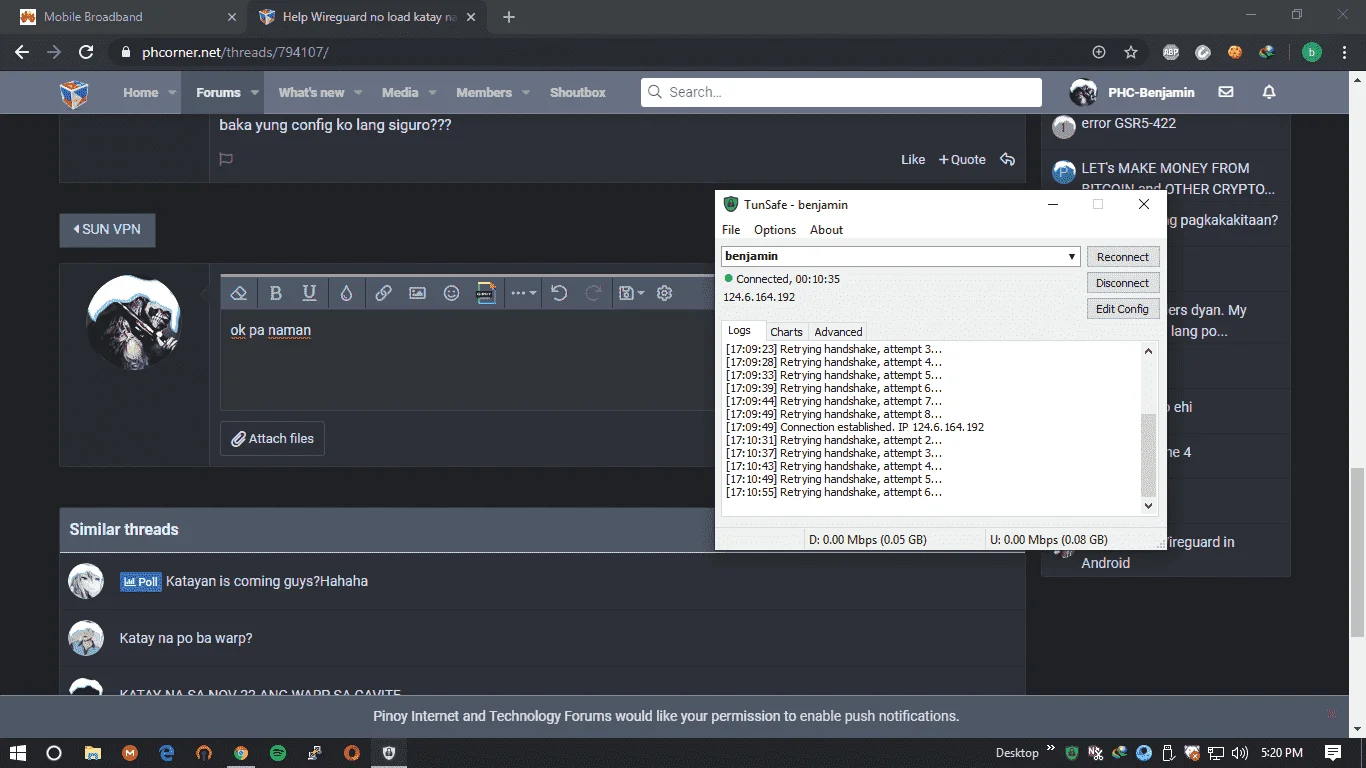
Task: Open the Forums navigation item
Action: tap(218, 92)
